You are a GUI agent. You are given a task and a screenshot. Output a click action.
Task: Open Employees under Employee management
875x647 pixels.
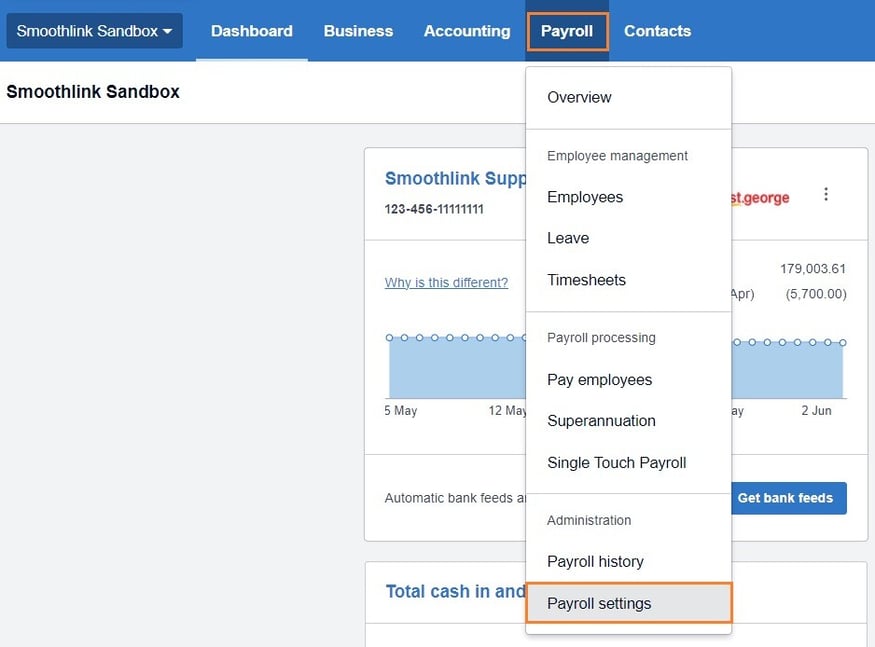click(584, 197)
